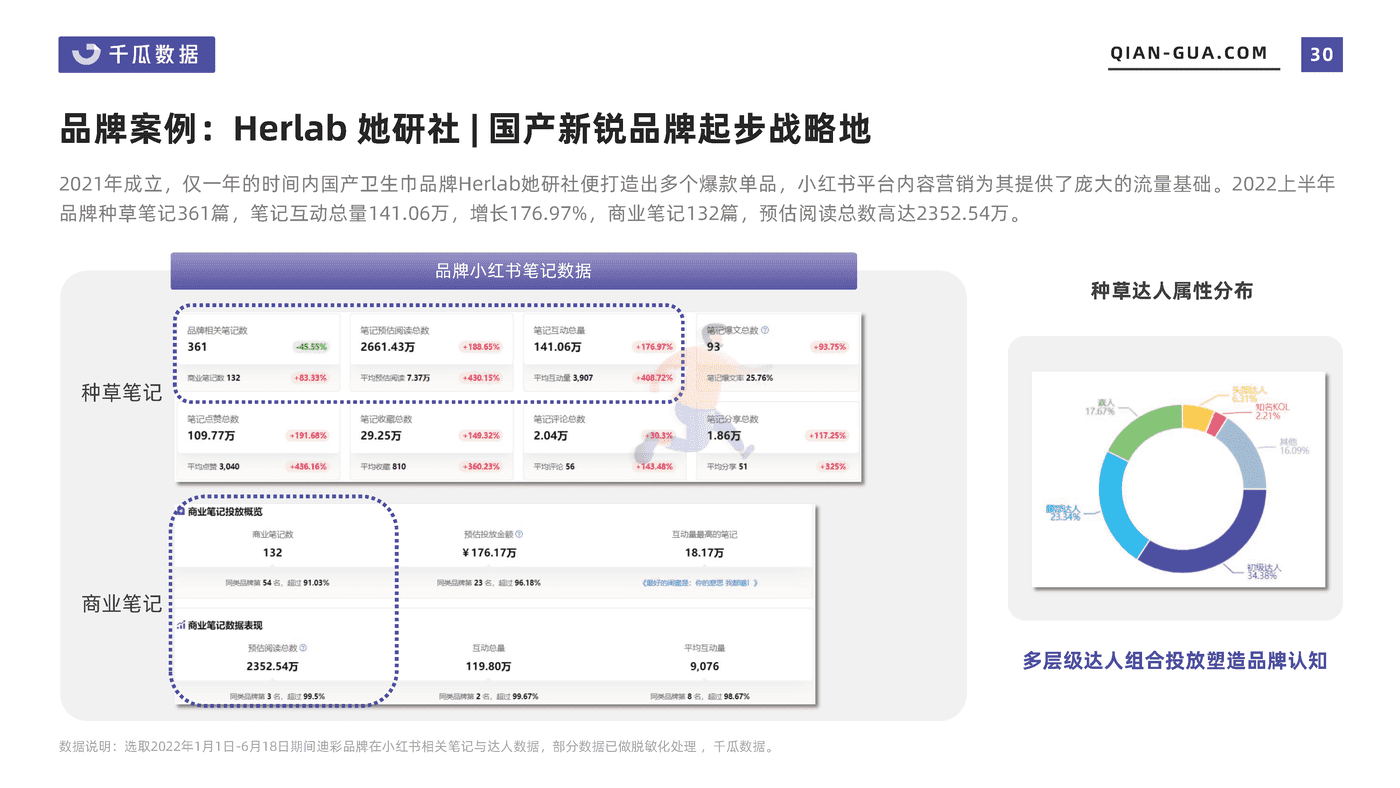Open the QIAN-GUA.COM link
This screenshot has height=788, width=1400.
point(1189,54)
